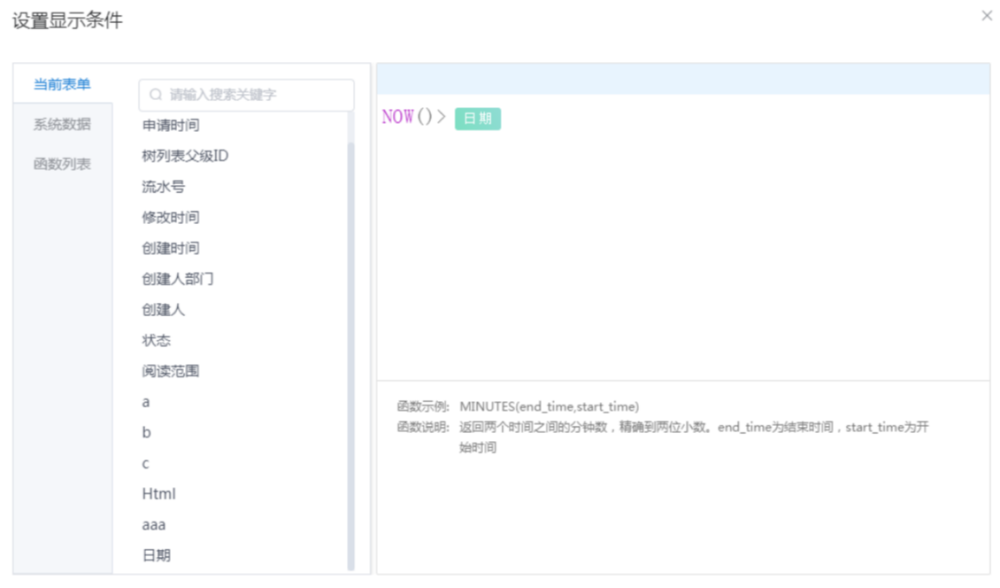Switch to the 当前表单 tab
Viewport: 1000px width, 588px height.
coord(62,84)
